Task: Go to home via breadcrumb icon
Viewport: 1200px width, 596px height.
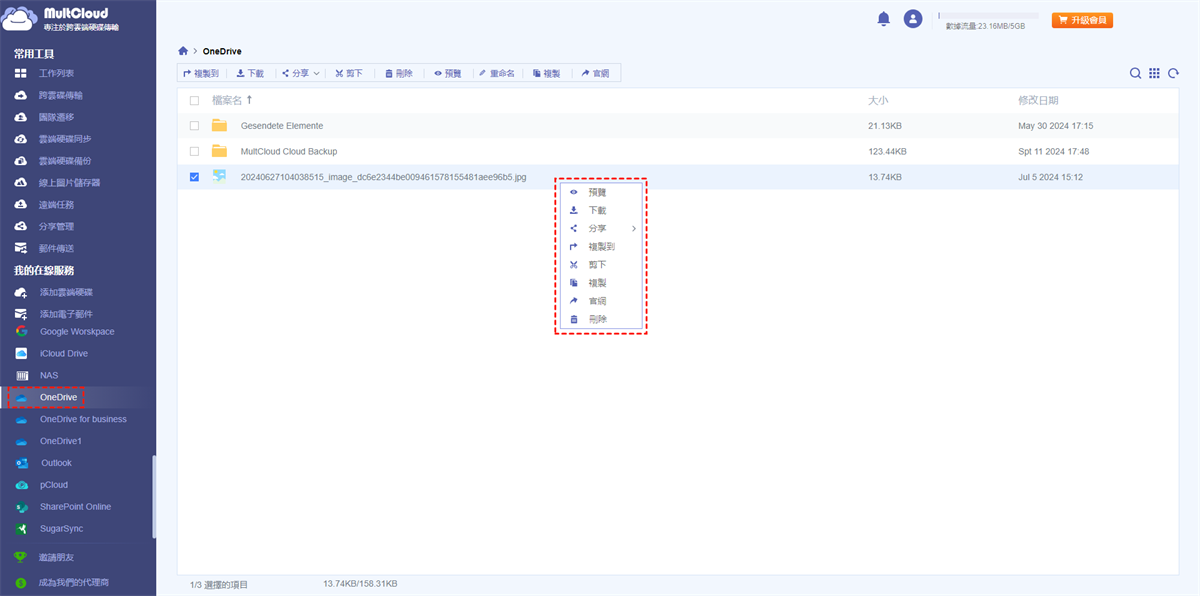Action: coord(183,50)
